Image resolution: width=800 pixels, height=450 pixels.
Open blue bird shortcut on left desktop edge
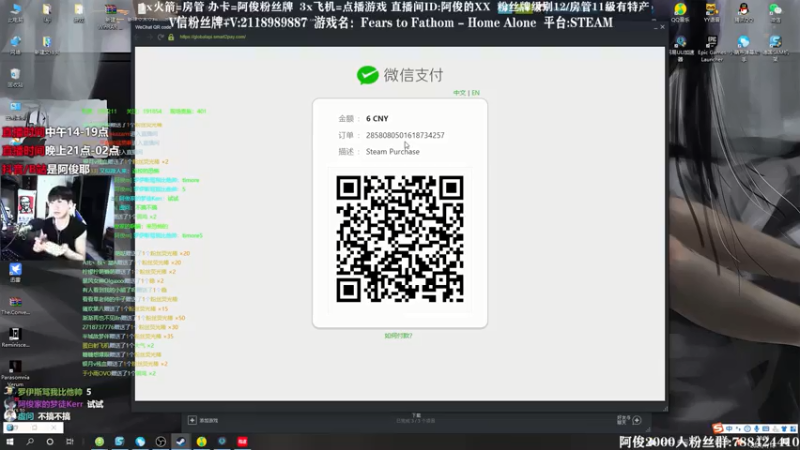(x=15, y=272)
